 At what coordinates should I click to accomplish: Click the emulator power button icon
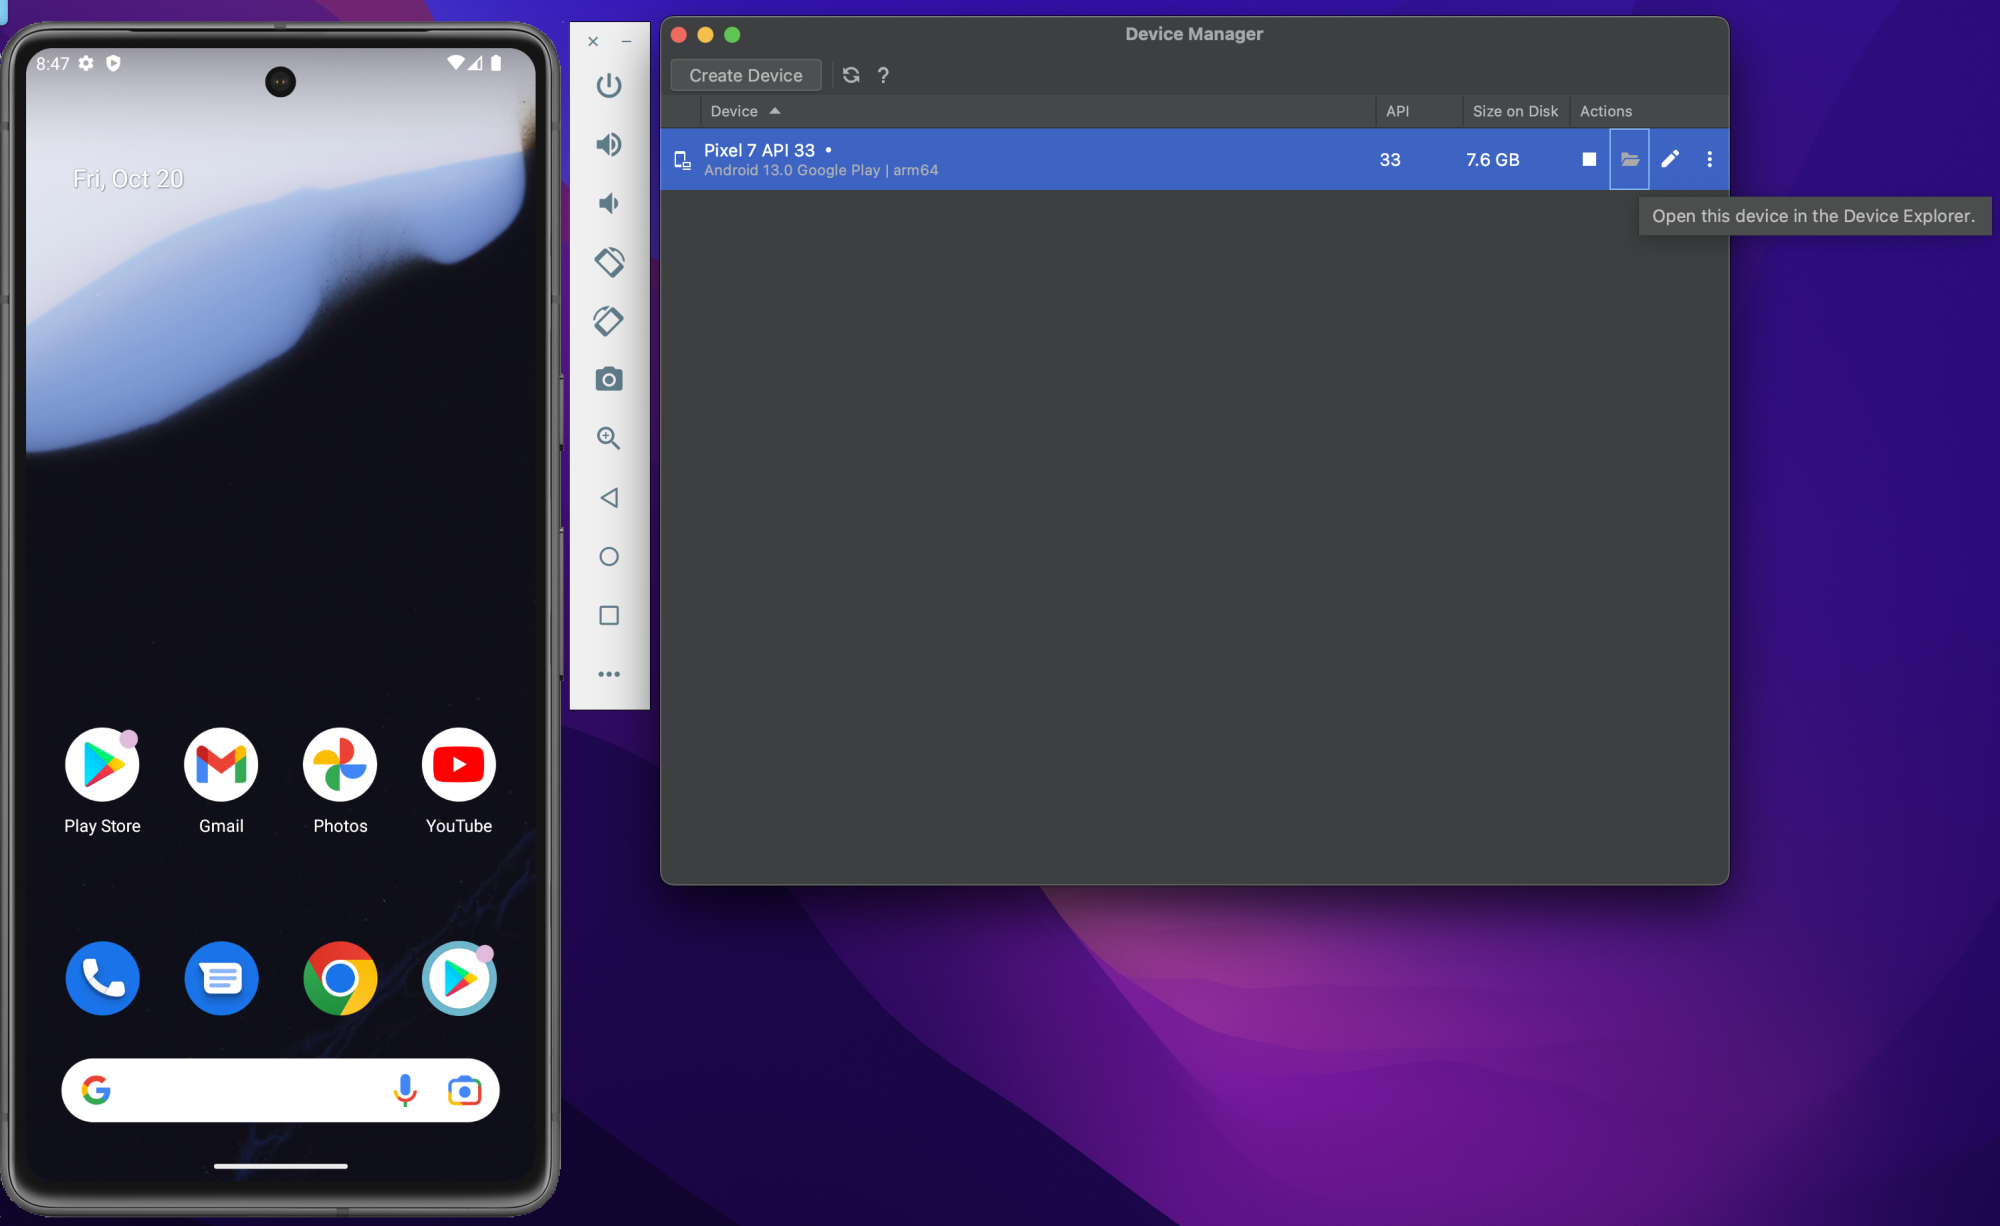tap(609, 86)
